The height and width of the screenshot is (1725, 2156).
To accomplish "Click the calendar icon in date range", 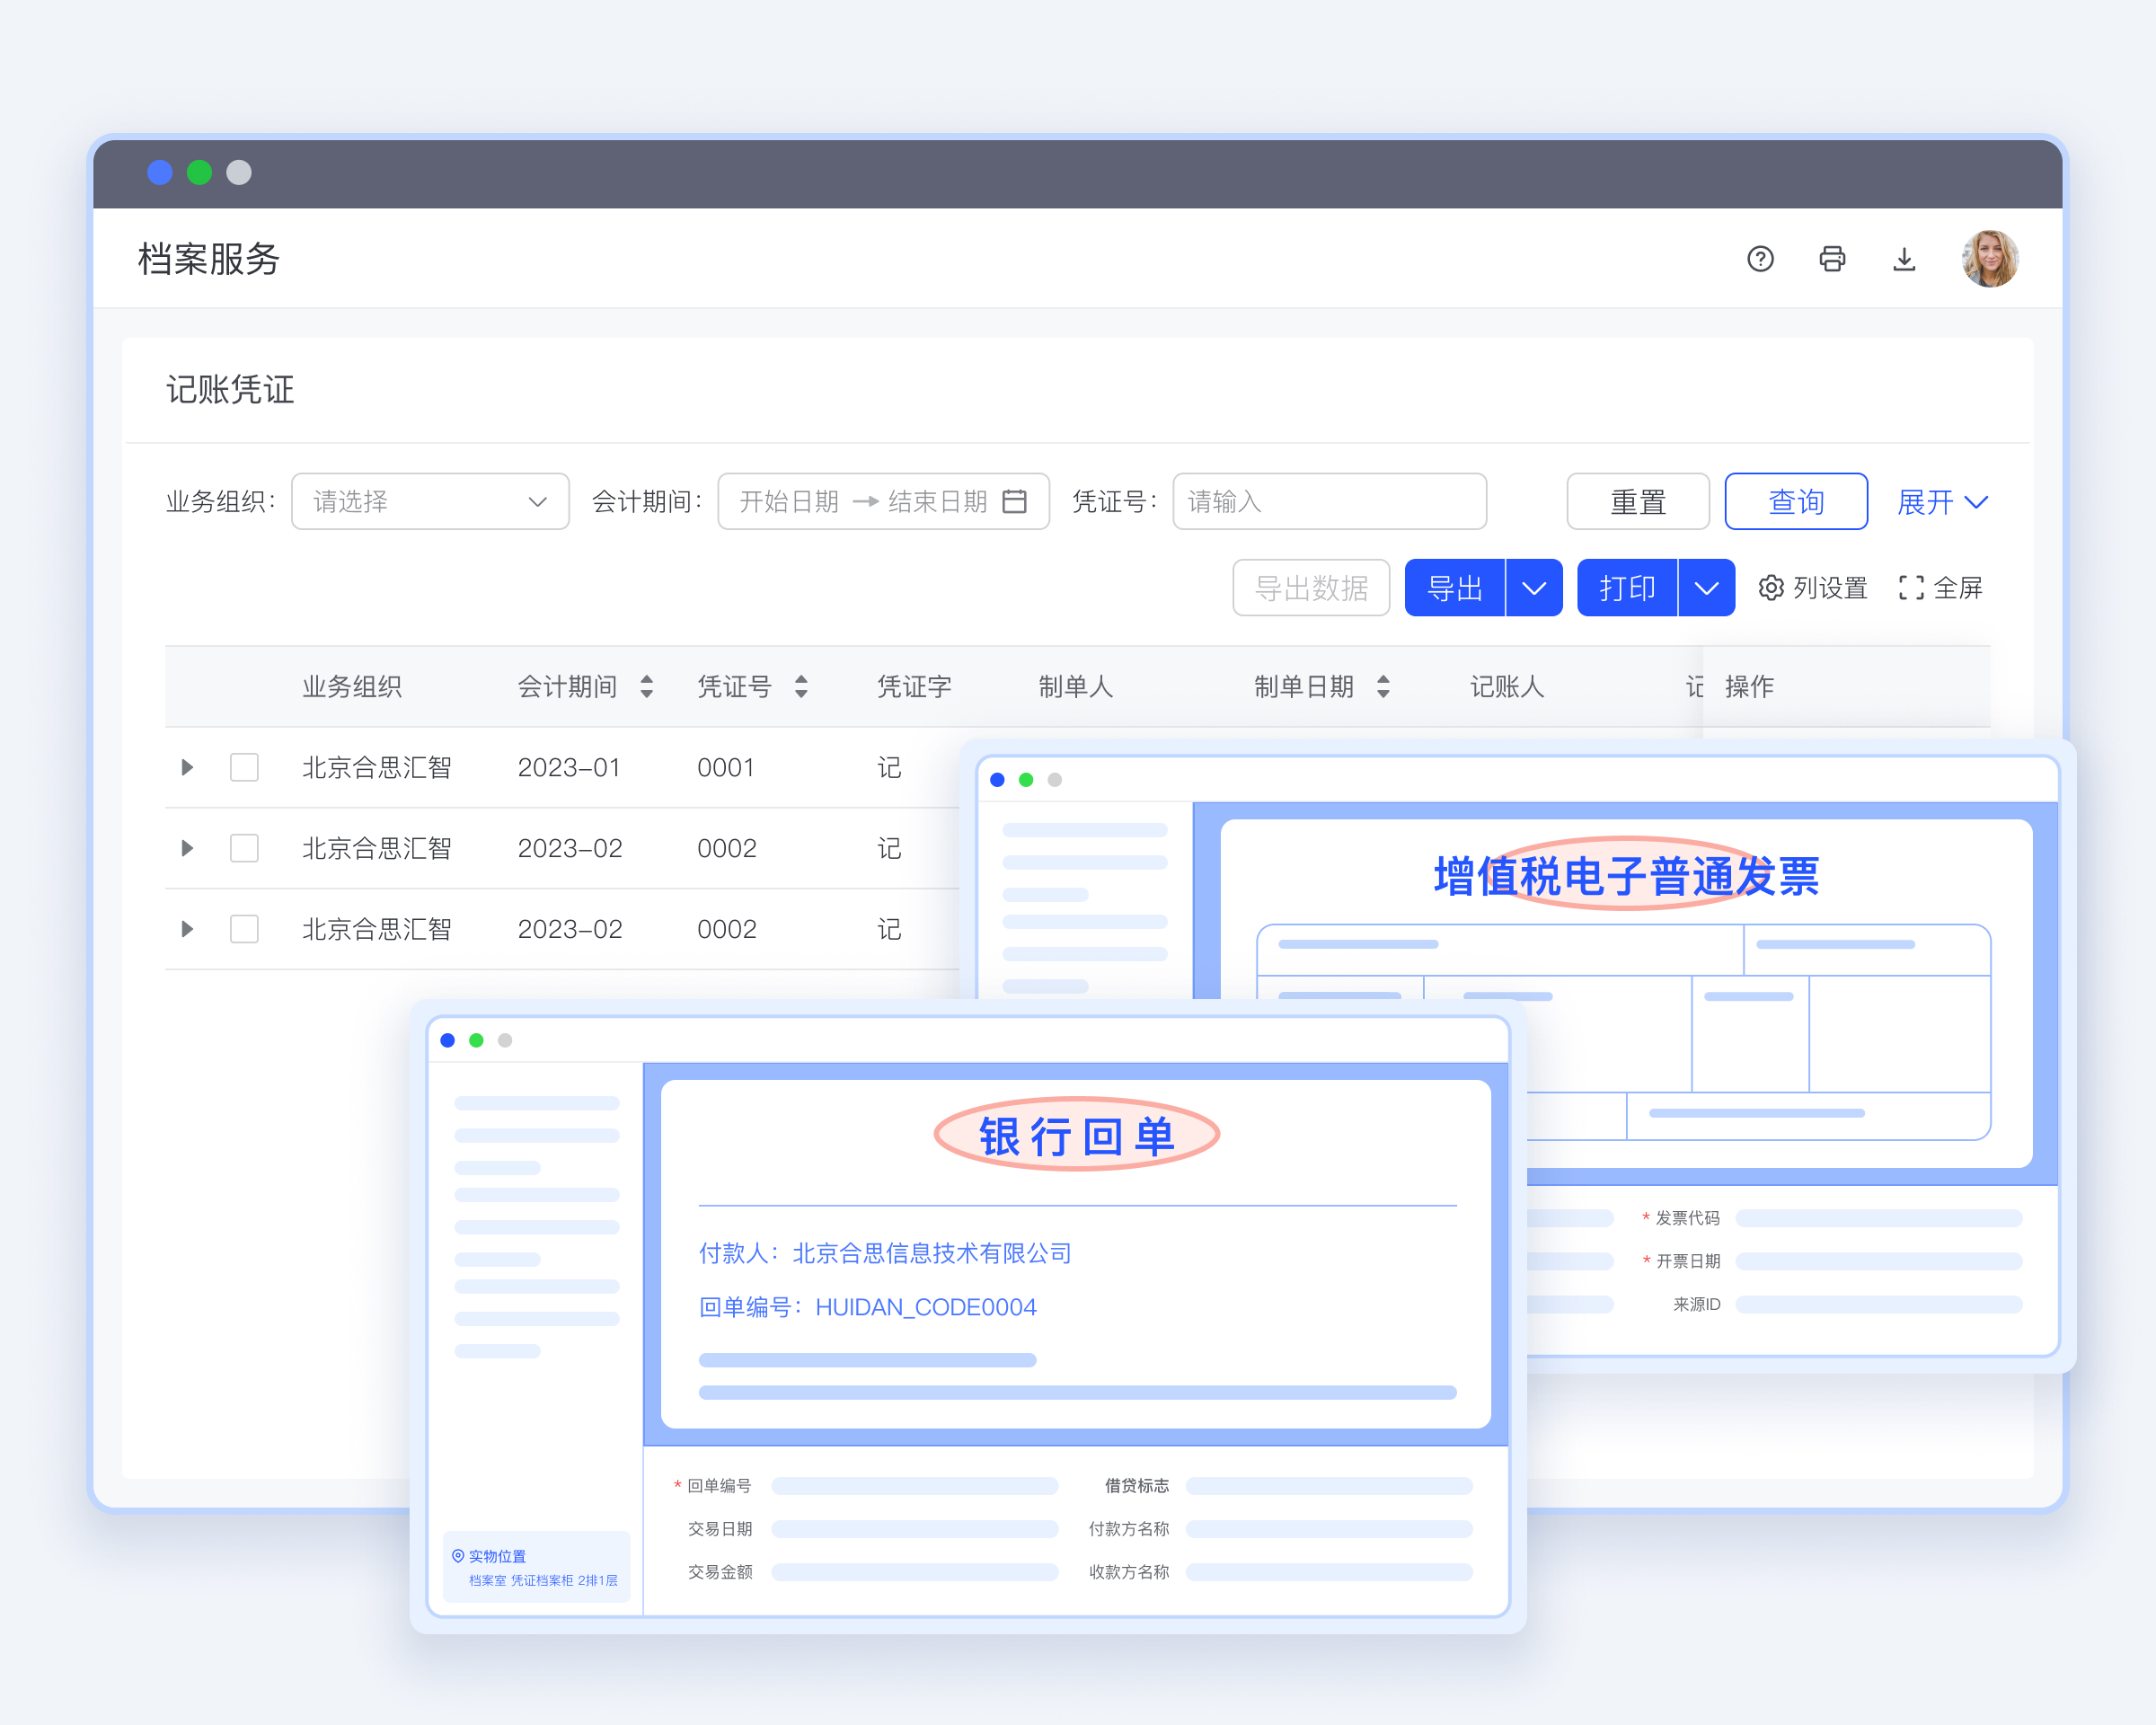I will (1014, 501).
